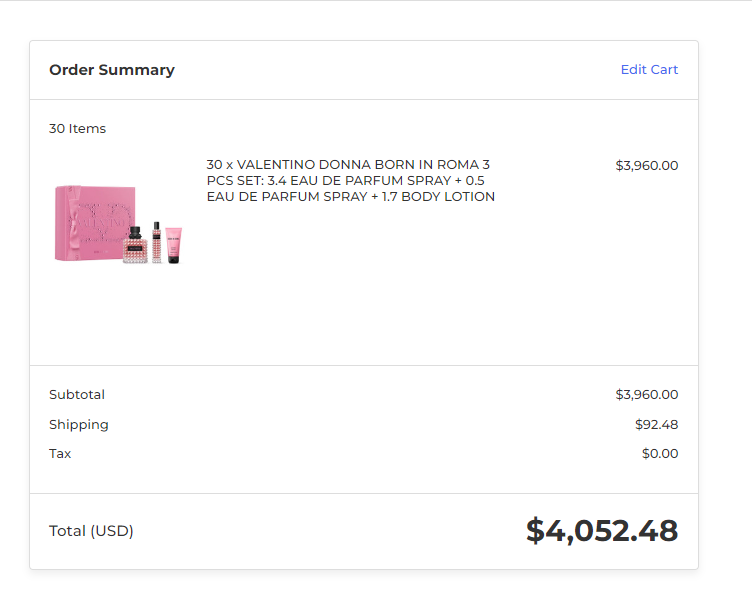Click the Total (USD) label
752x605 pixels.
[91, 531]
